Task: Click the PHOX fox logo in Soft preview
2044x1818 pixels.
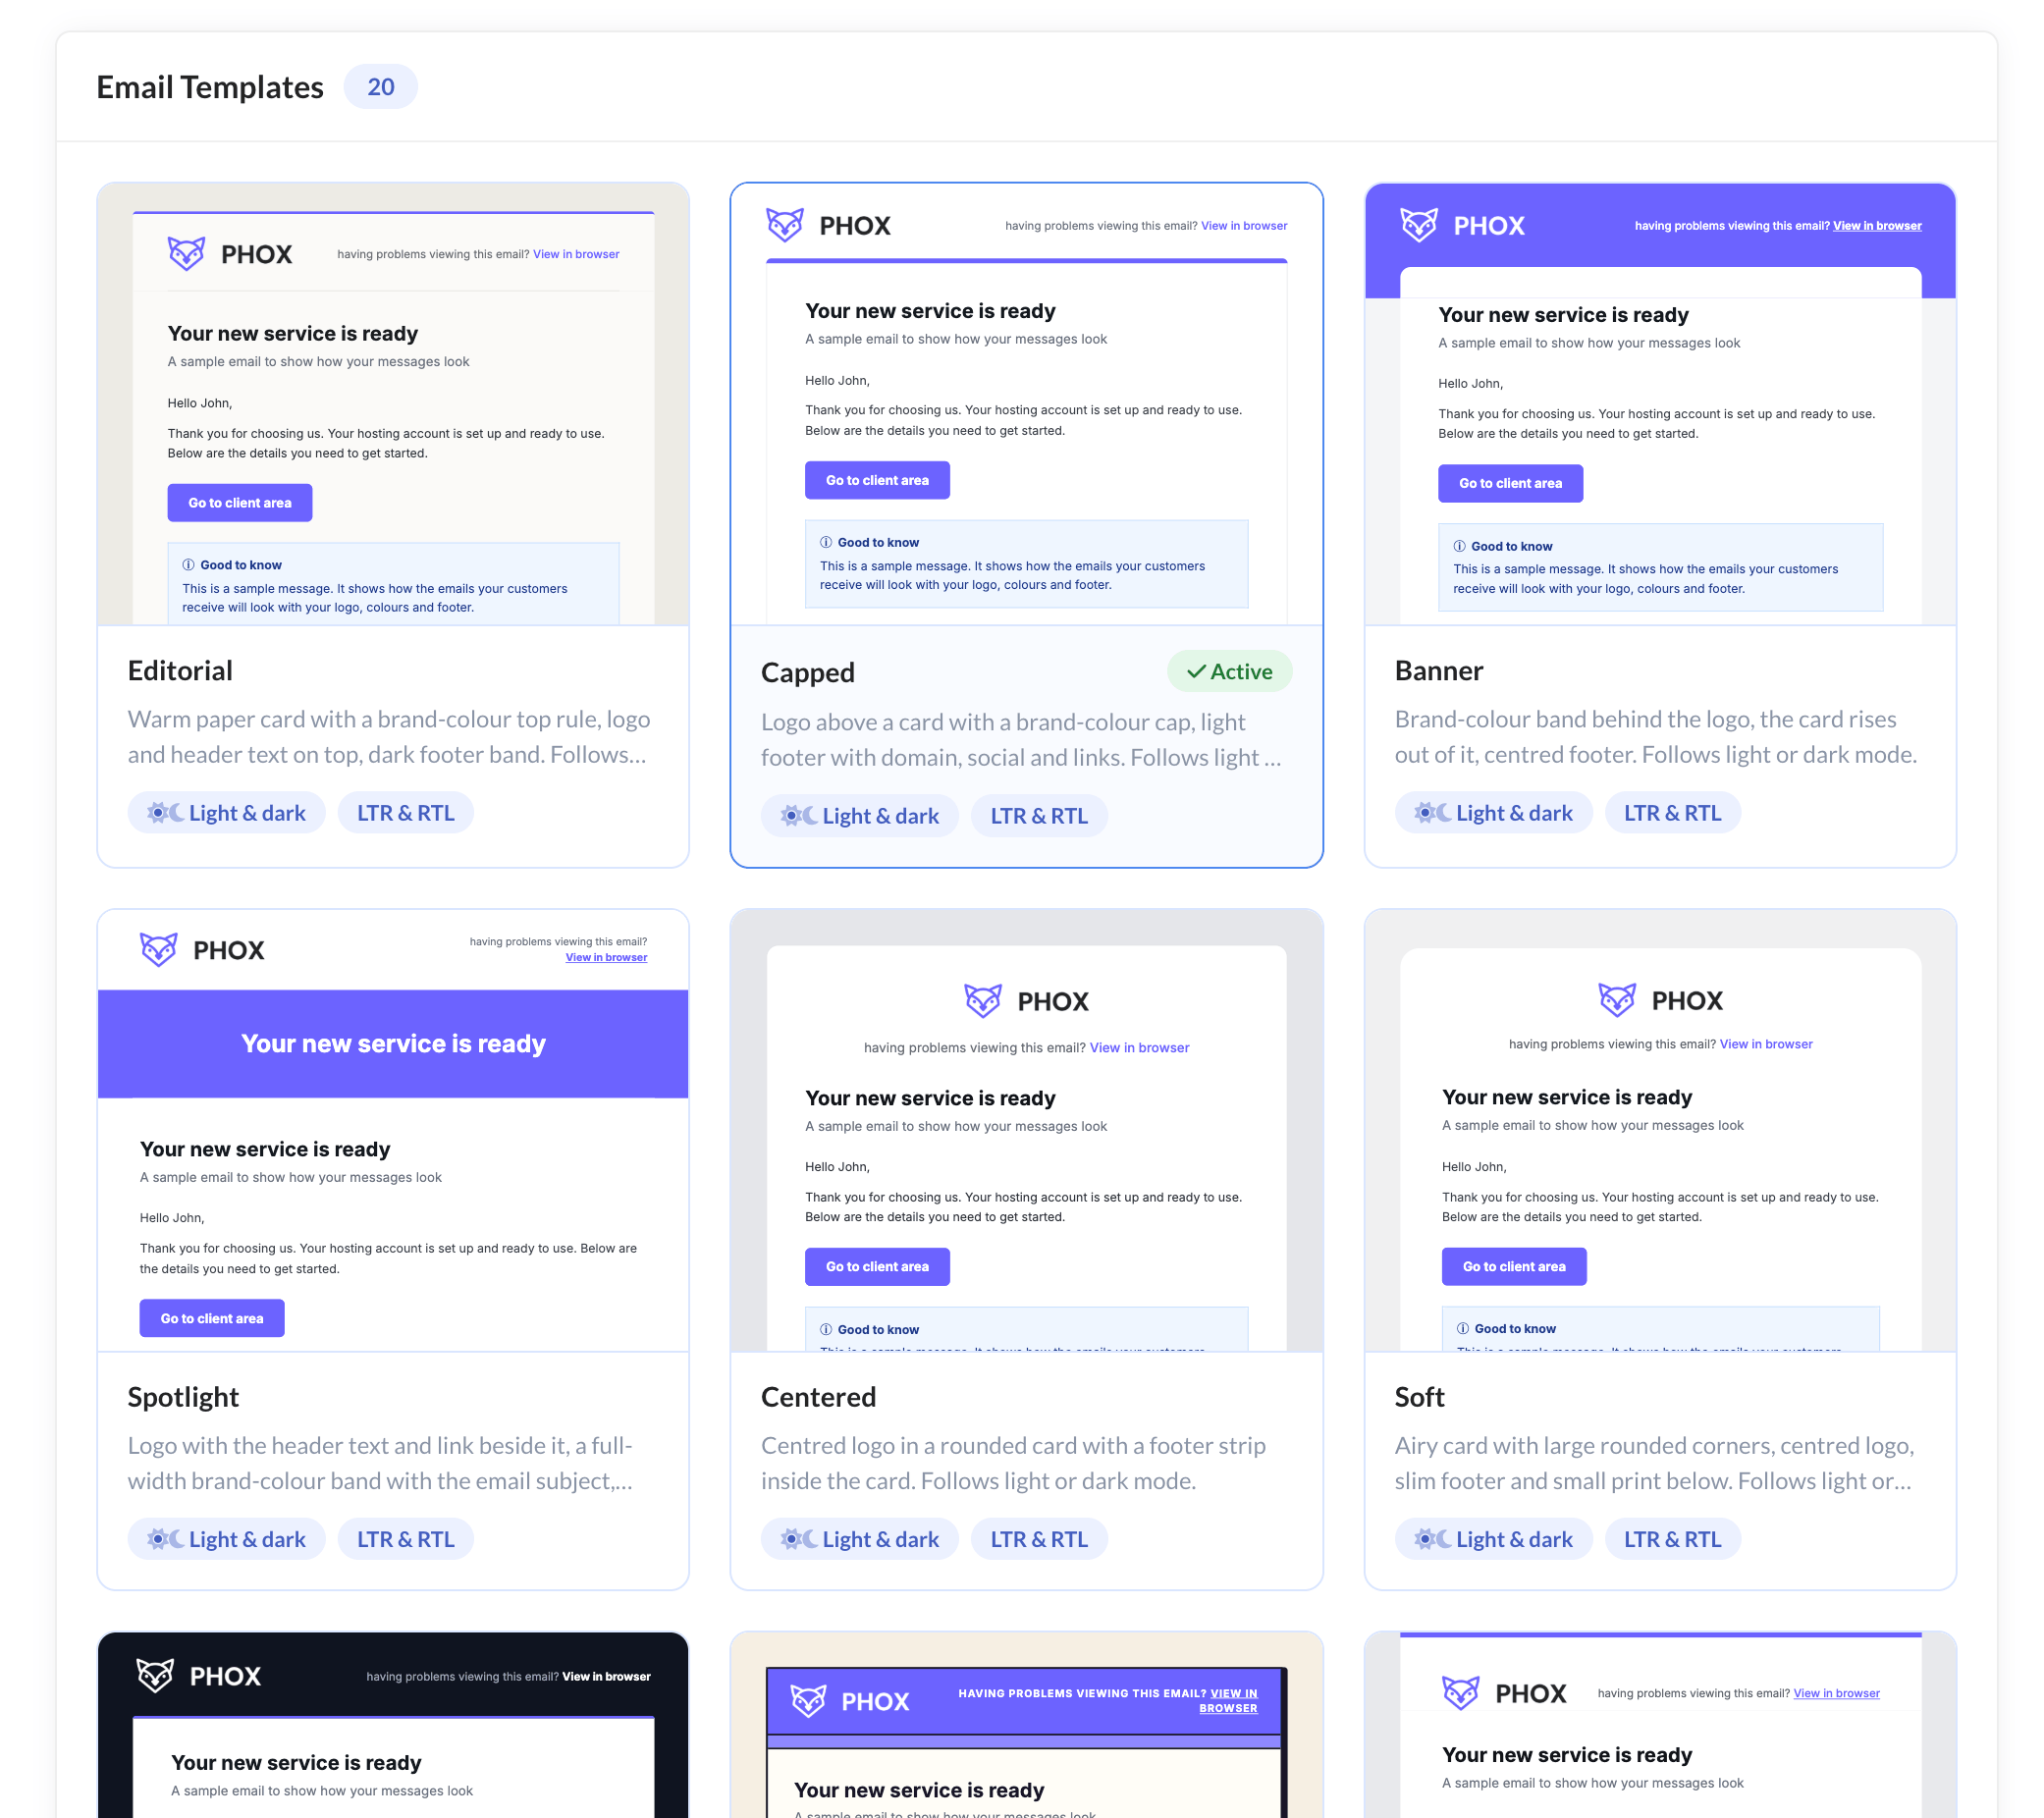Action: coord(1617,999)
